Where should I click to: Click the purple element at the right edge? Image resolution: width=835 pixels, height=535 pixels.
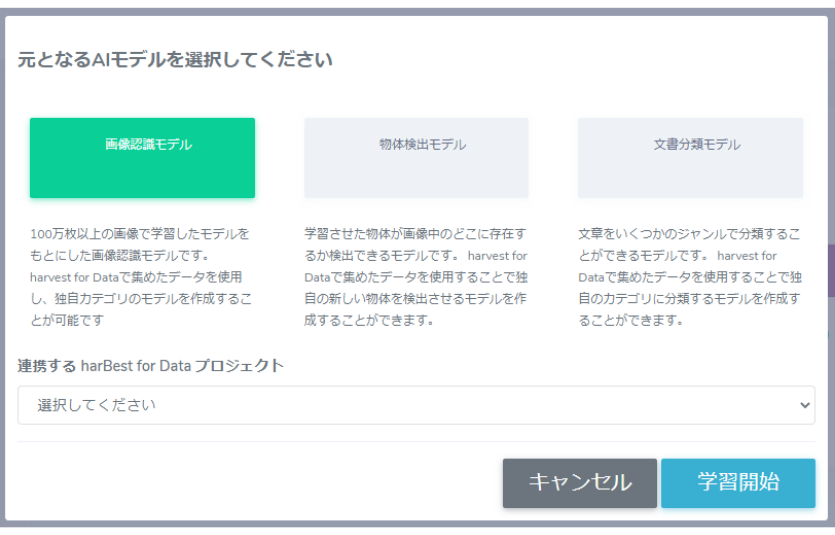tap(831, 270)
